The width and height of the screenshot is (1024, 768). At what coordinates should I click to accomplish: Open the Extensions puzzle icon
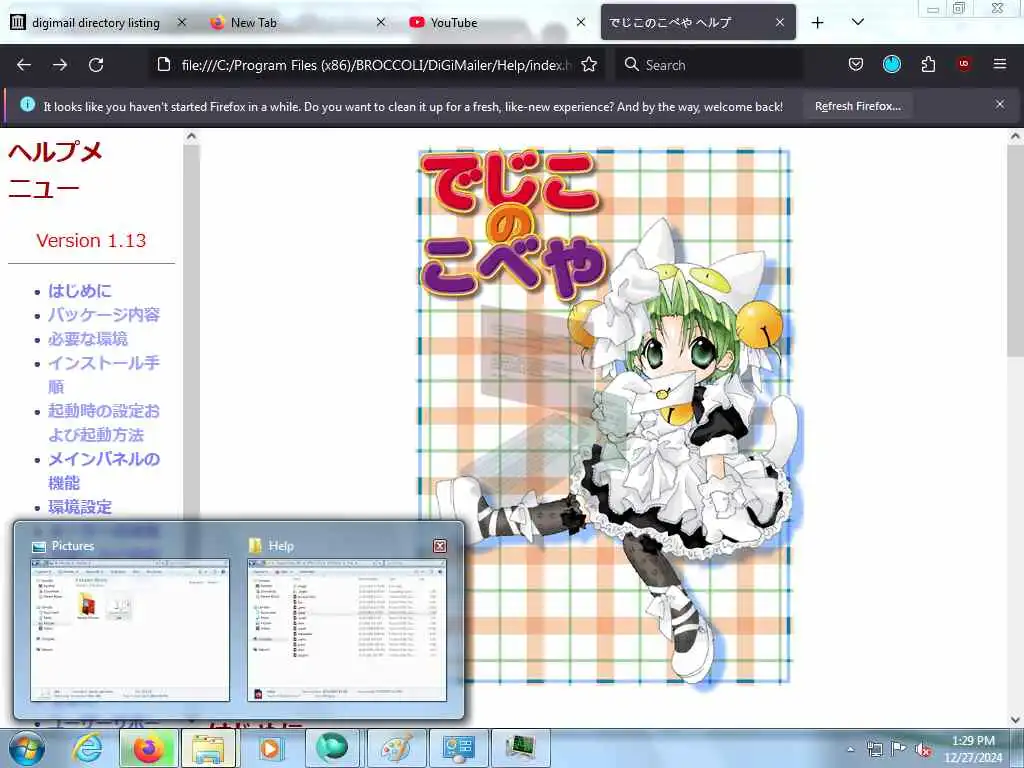[928, 65]
